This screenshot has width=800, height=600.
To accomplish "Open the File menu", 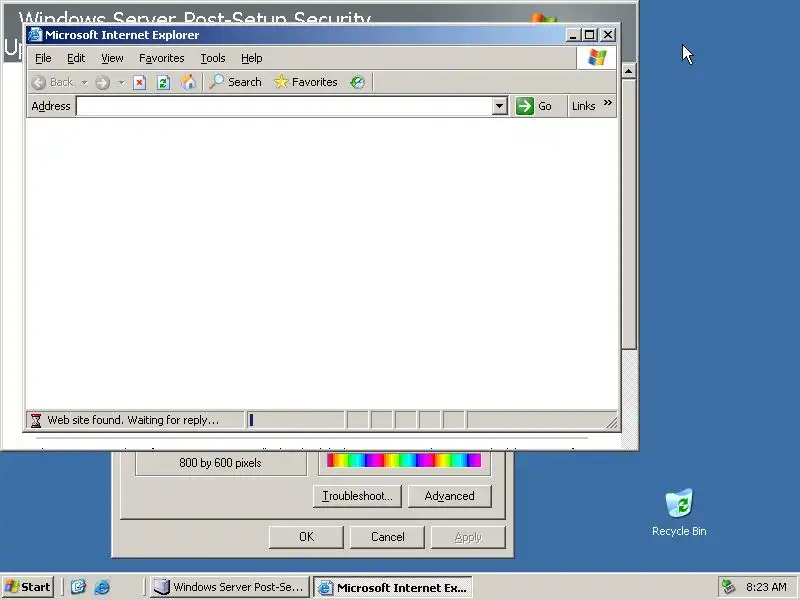I will point(43,58).
